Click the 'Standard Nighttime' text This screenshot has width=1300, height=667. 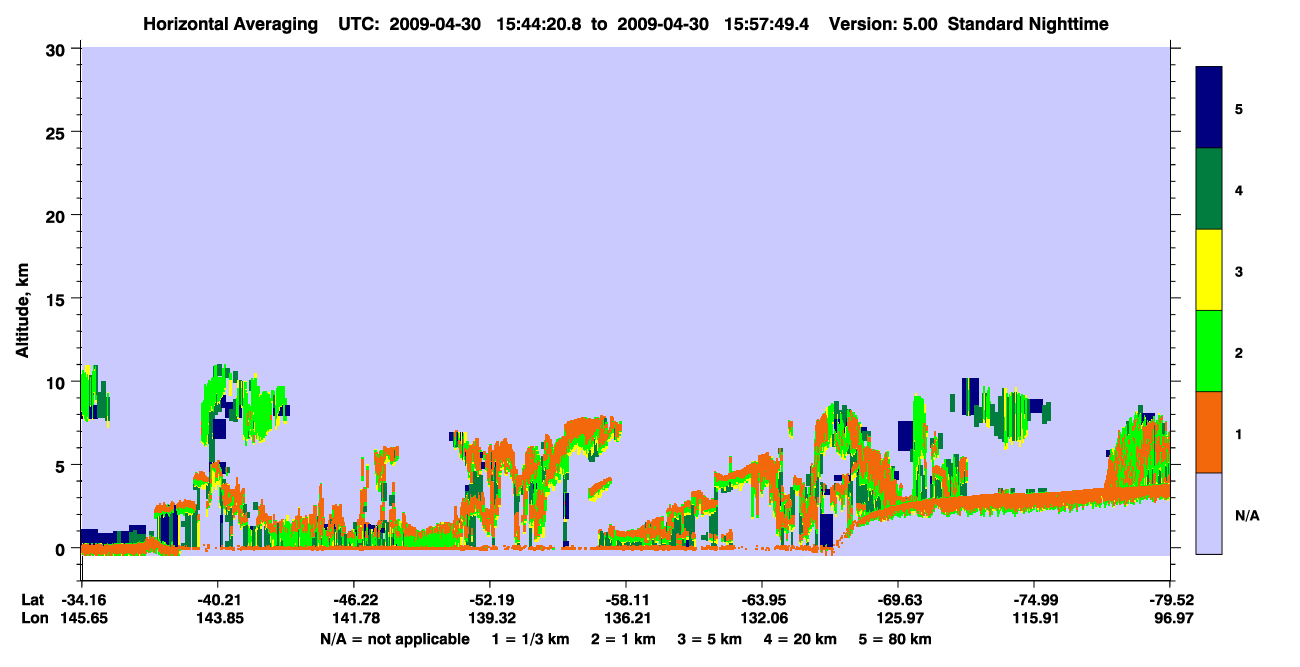1028,24
